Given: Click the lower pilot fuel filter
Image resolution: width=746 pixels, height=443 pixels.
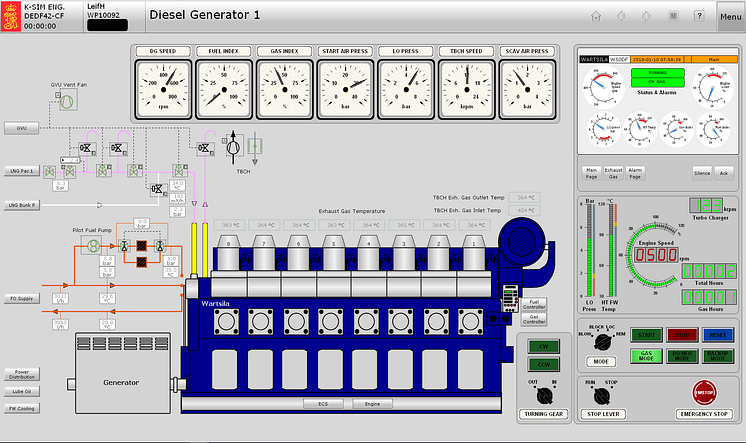Looking at the screenshot, I should [141, 261].
